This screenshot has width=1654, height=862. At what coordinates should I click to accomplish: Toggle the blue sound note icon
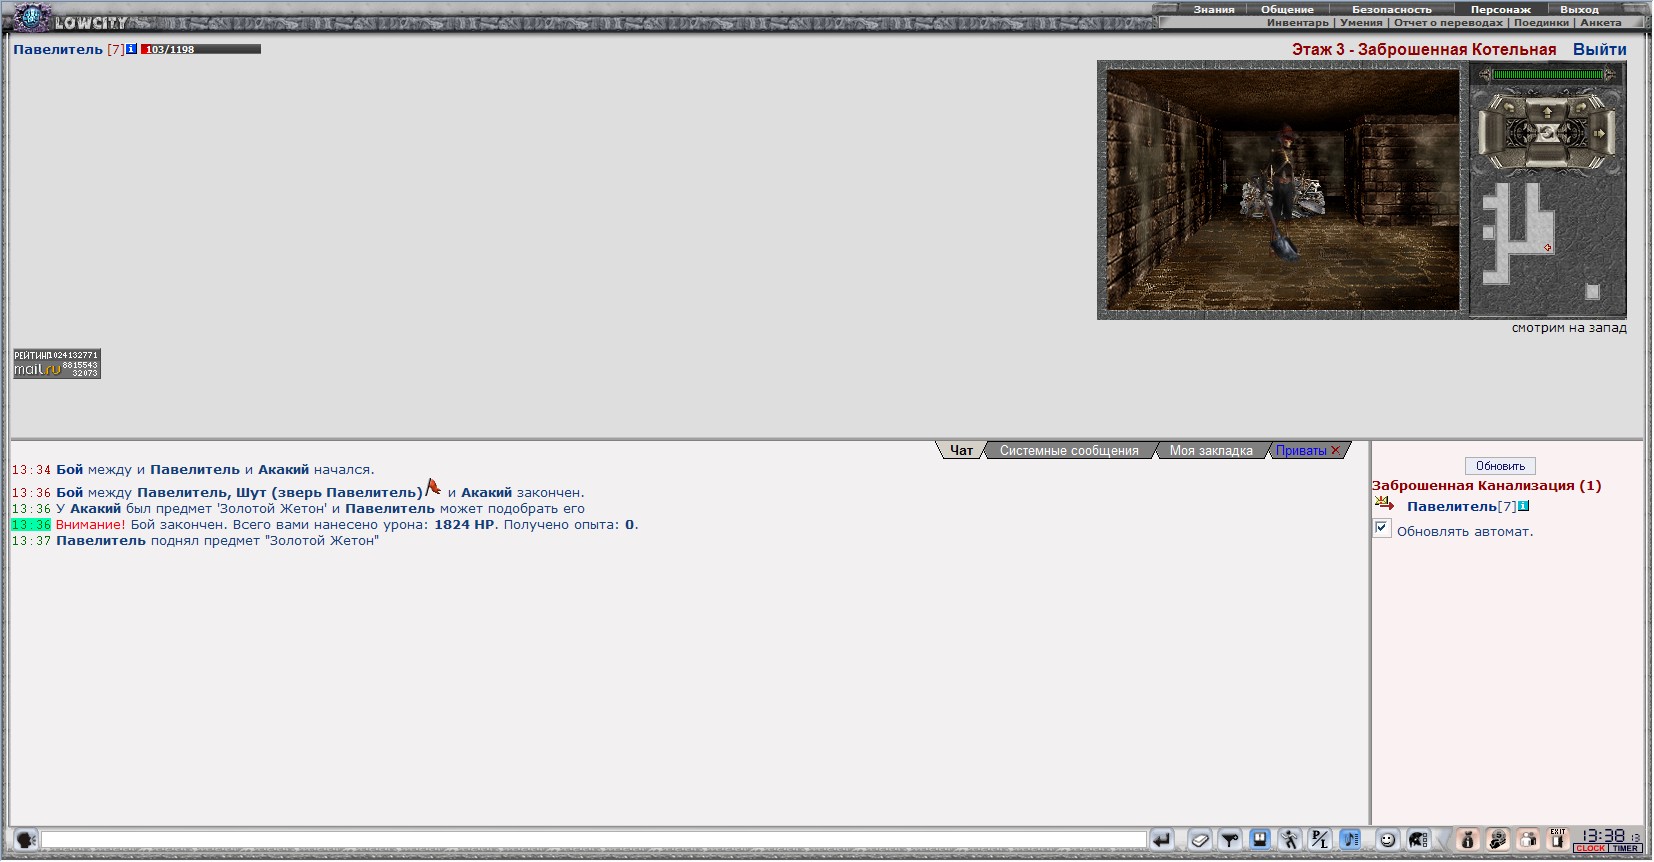tap(1350, 840)
